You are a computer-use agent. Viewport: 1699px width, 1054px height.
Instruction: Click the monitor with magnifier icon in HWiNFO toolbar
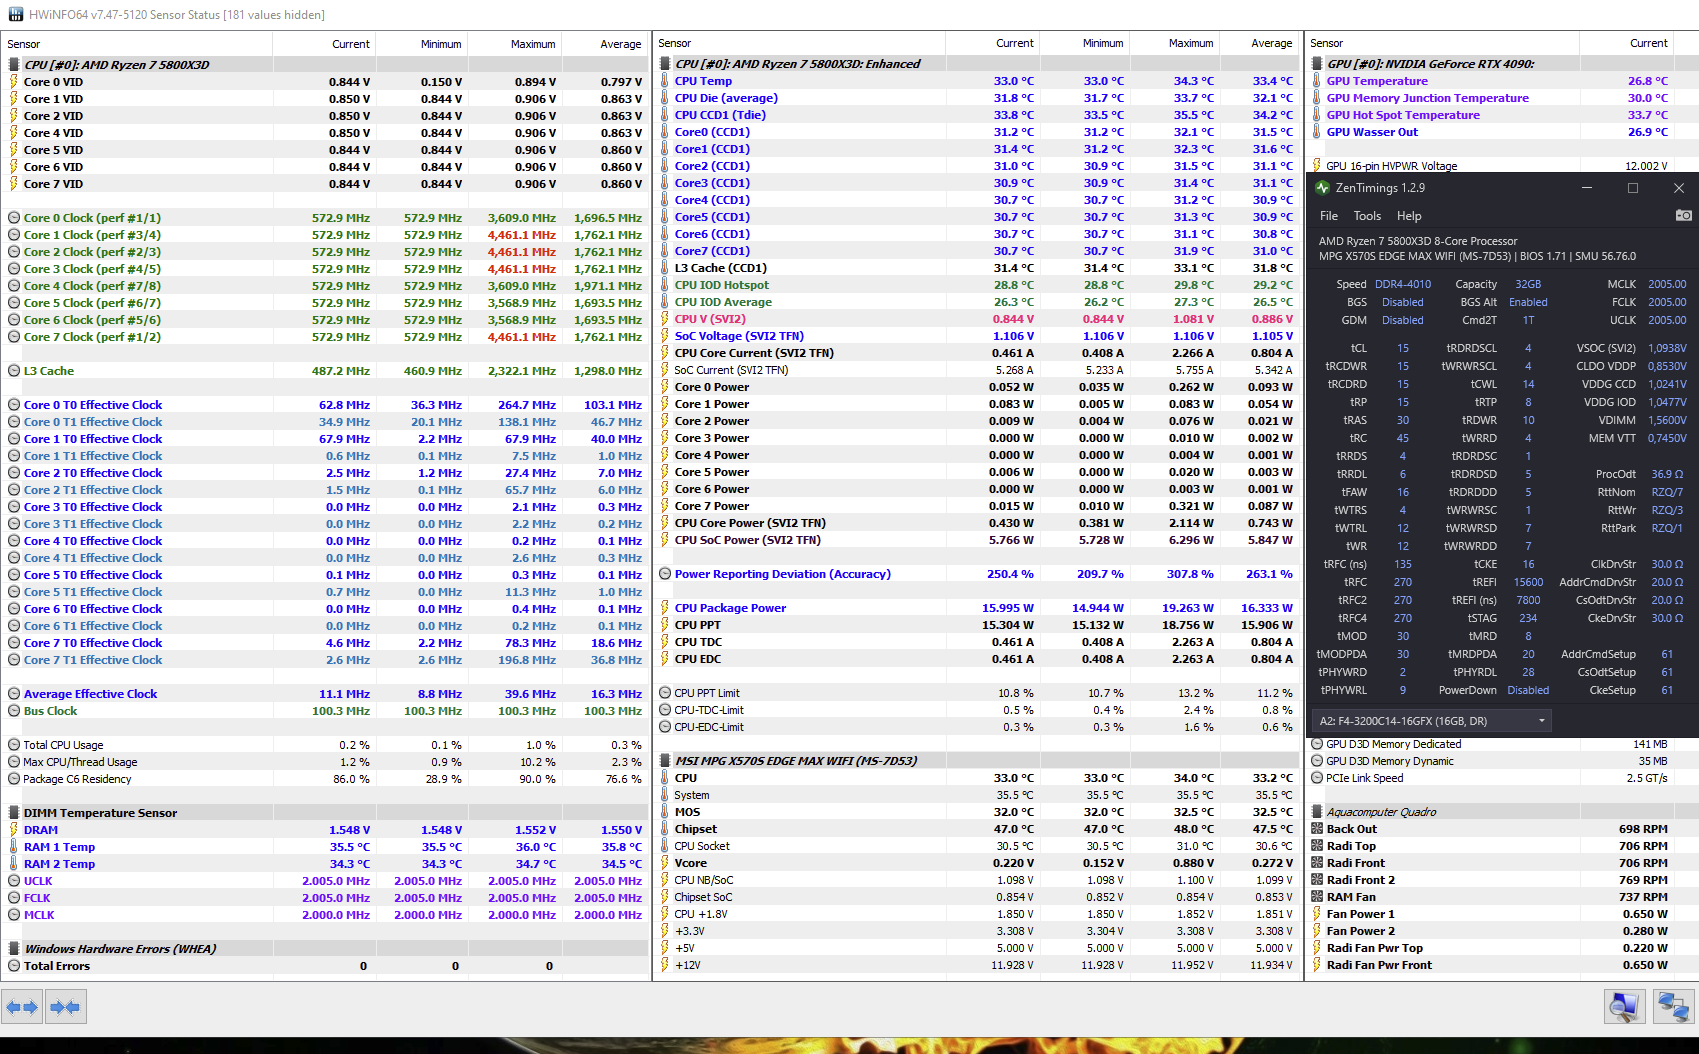point(1625,1007)
